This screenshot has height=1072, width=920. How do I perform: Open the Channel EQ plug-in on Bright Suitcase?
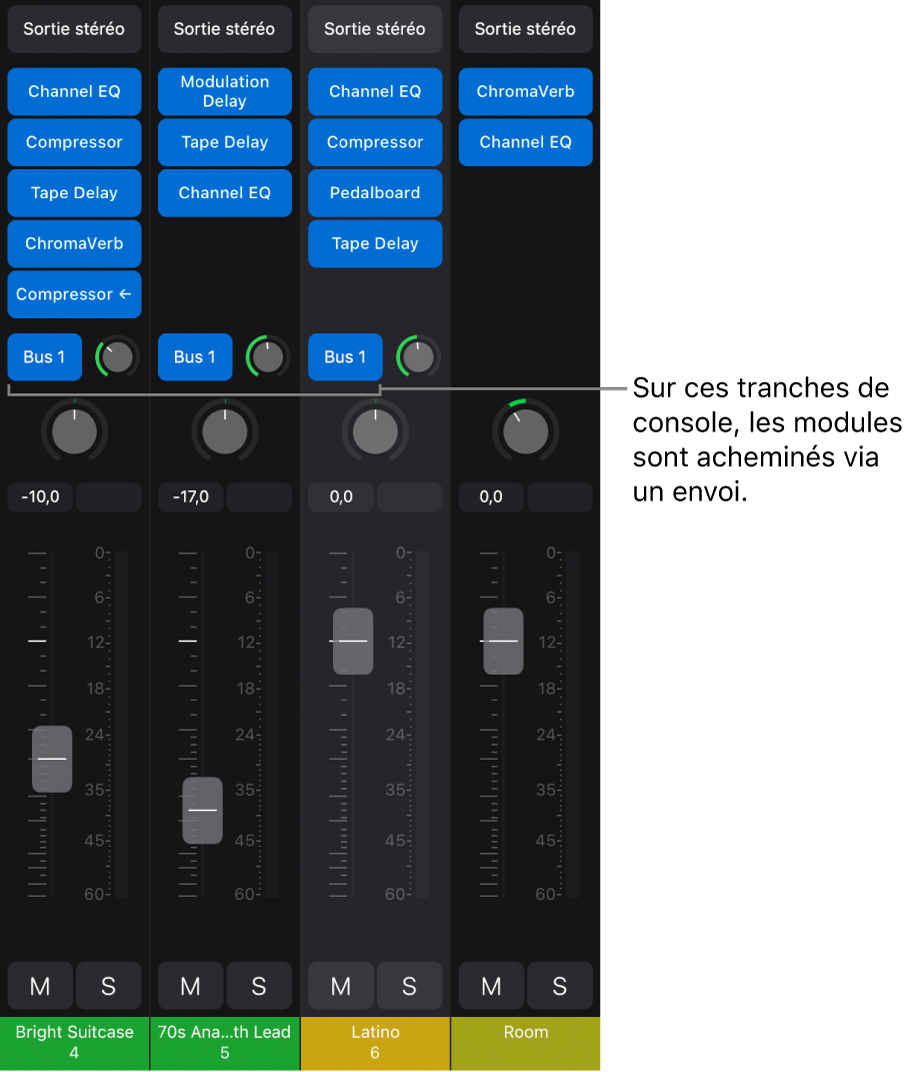[x=74, y=91]
